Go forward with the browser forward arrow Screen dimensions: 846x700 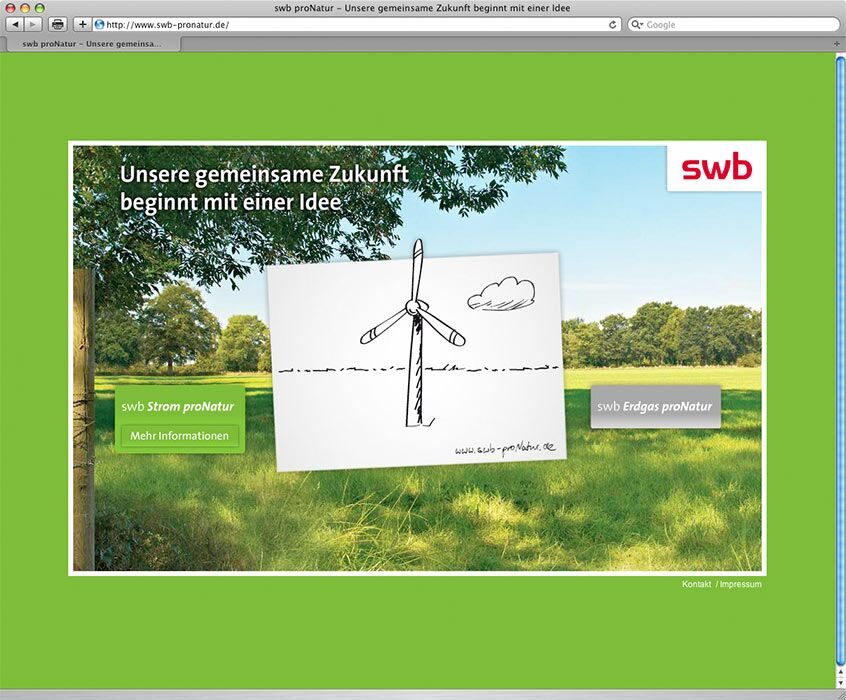pyautogui.click(x=33, y=24)
